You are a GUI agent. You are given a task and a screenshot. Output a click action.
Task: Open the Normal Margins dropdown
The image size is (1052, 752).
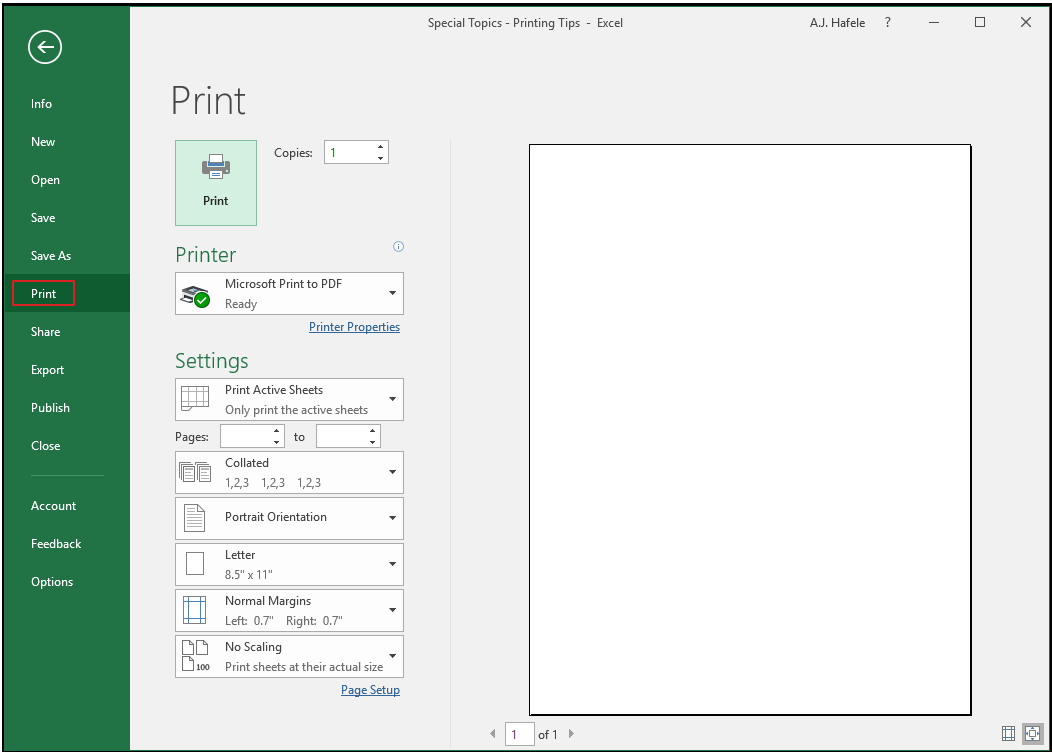[x=289, y=610]
